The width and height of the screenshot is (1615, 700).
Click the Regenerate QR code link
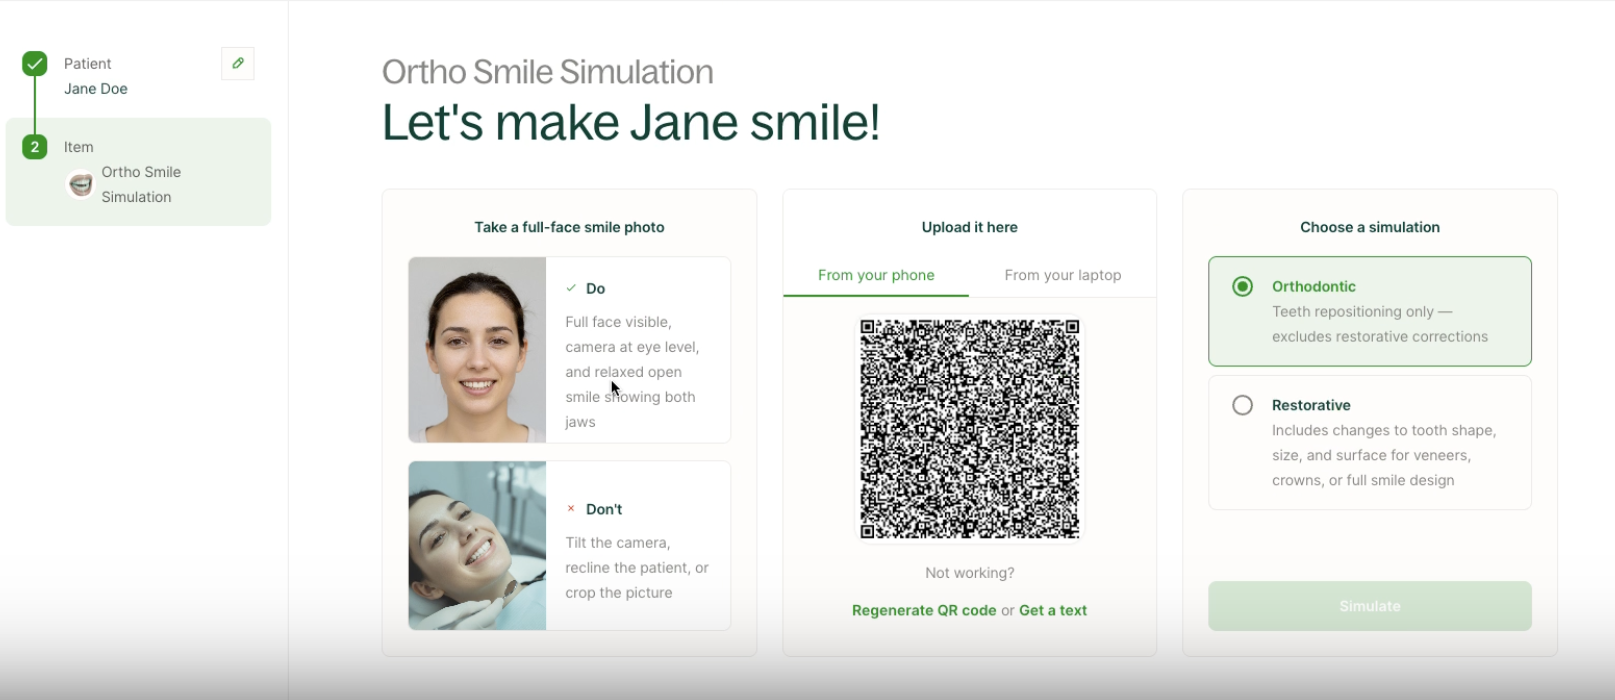pyautogui.click(x=924, y=610)
